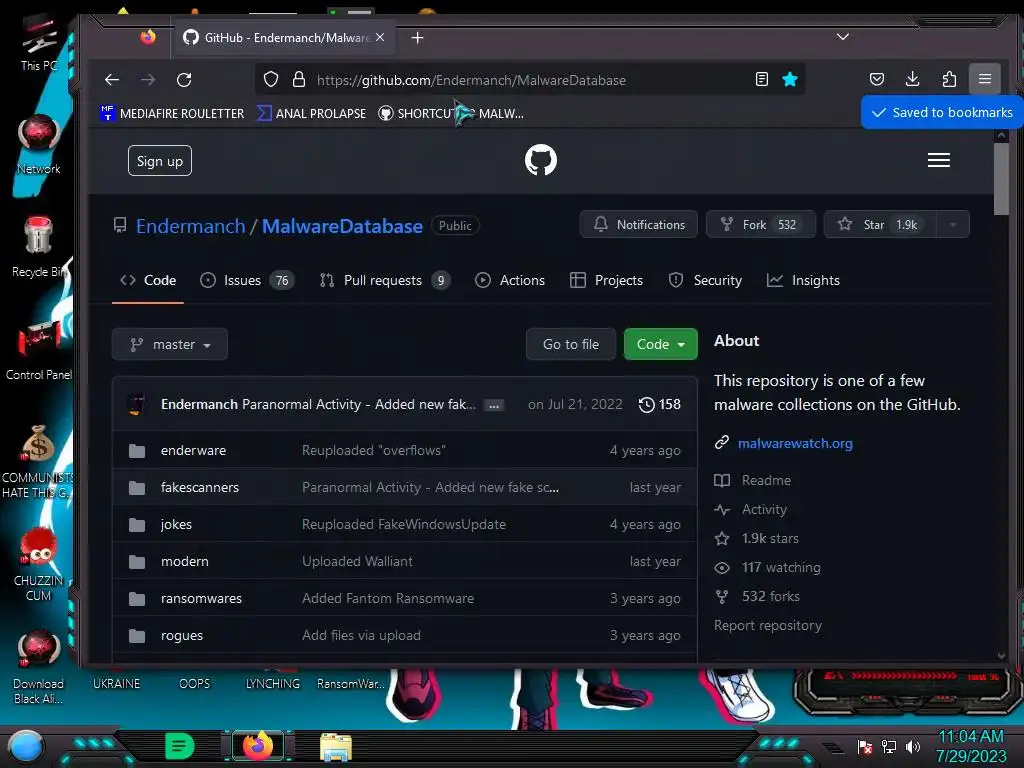
Task: Open a new tab with the plus button
Action: 417,38
